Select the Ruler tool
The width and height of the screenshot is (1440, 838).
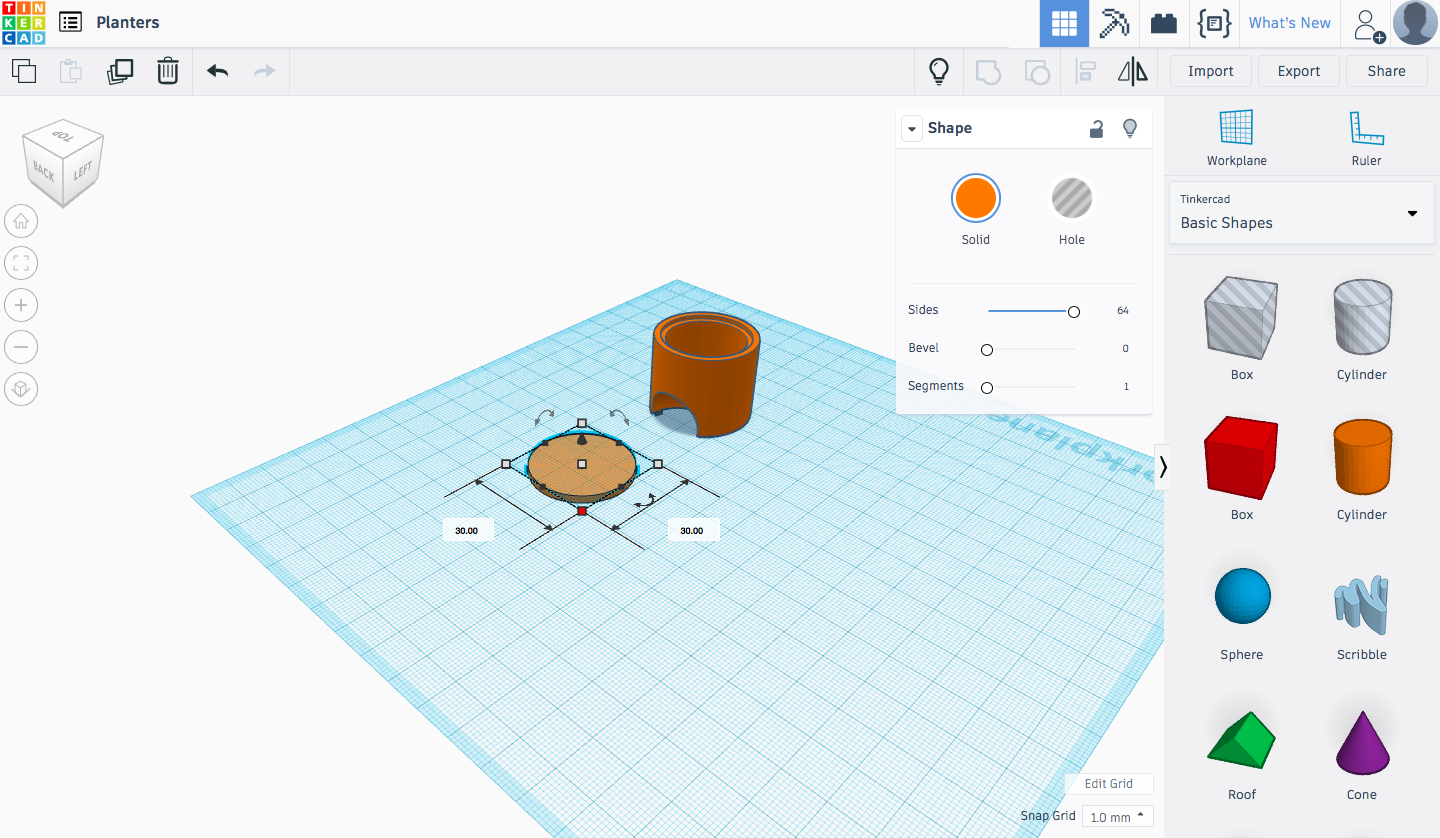coord(1366,138)
